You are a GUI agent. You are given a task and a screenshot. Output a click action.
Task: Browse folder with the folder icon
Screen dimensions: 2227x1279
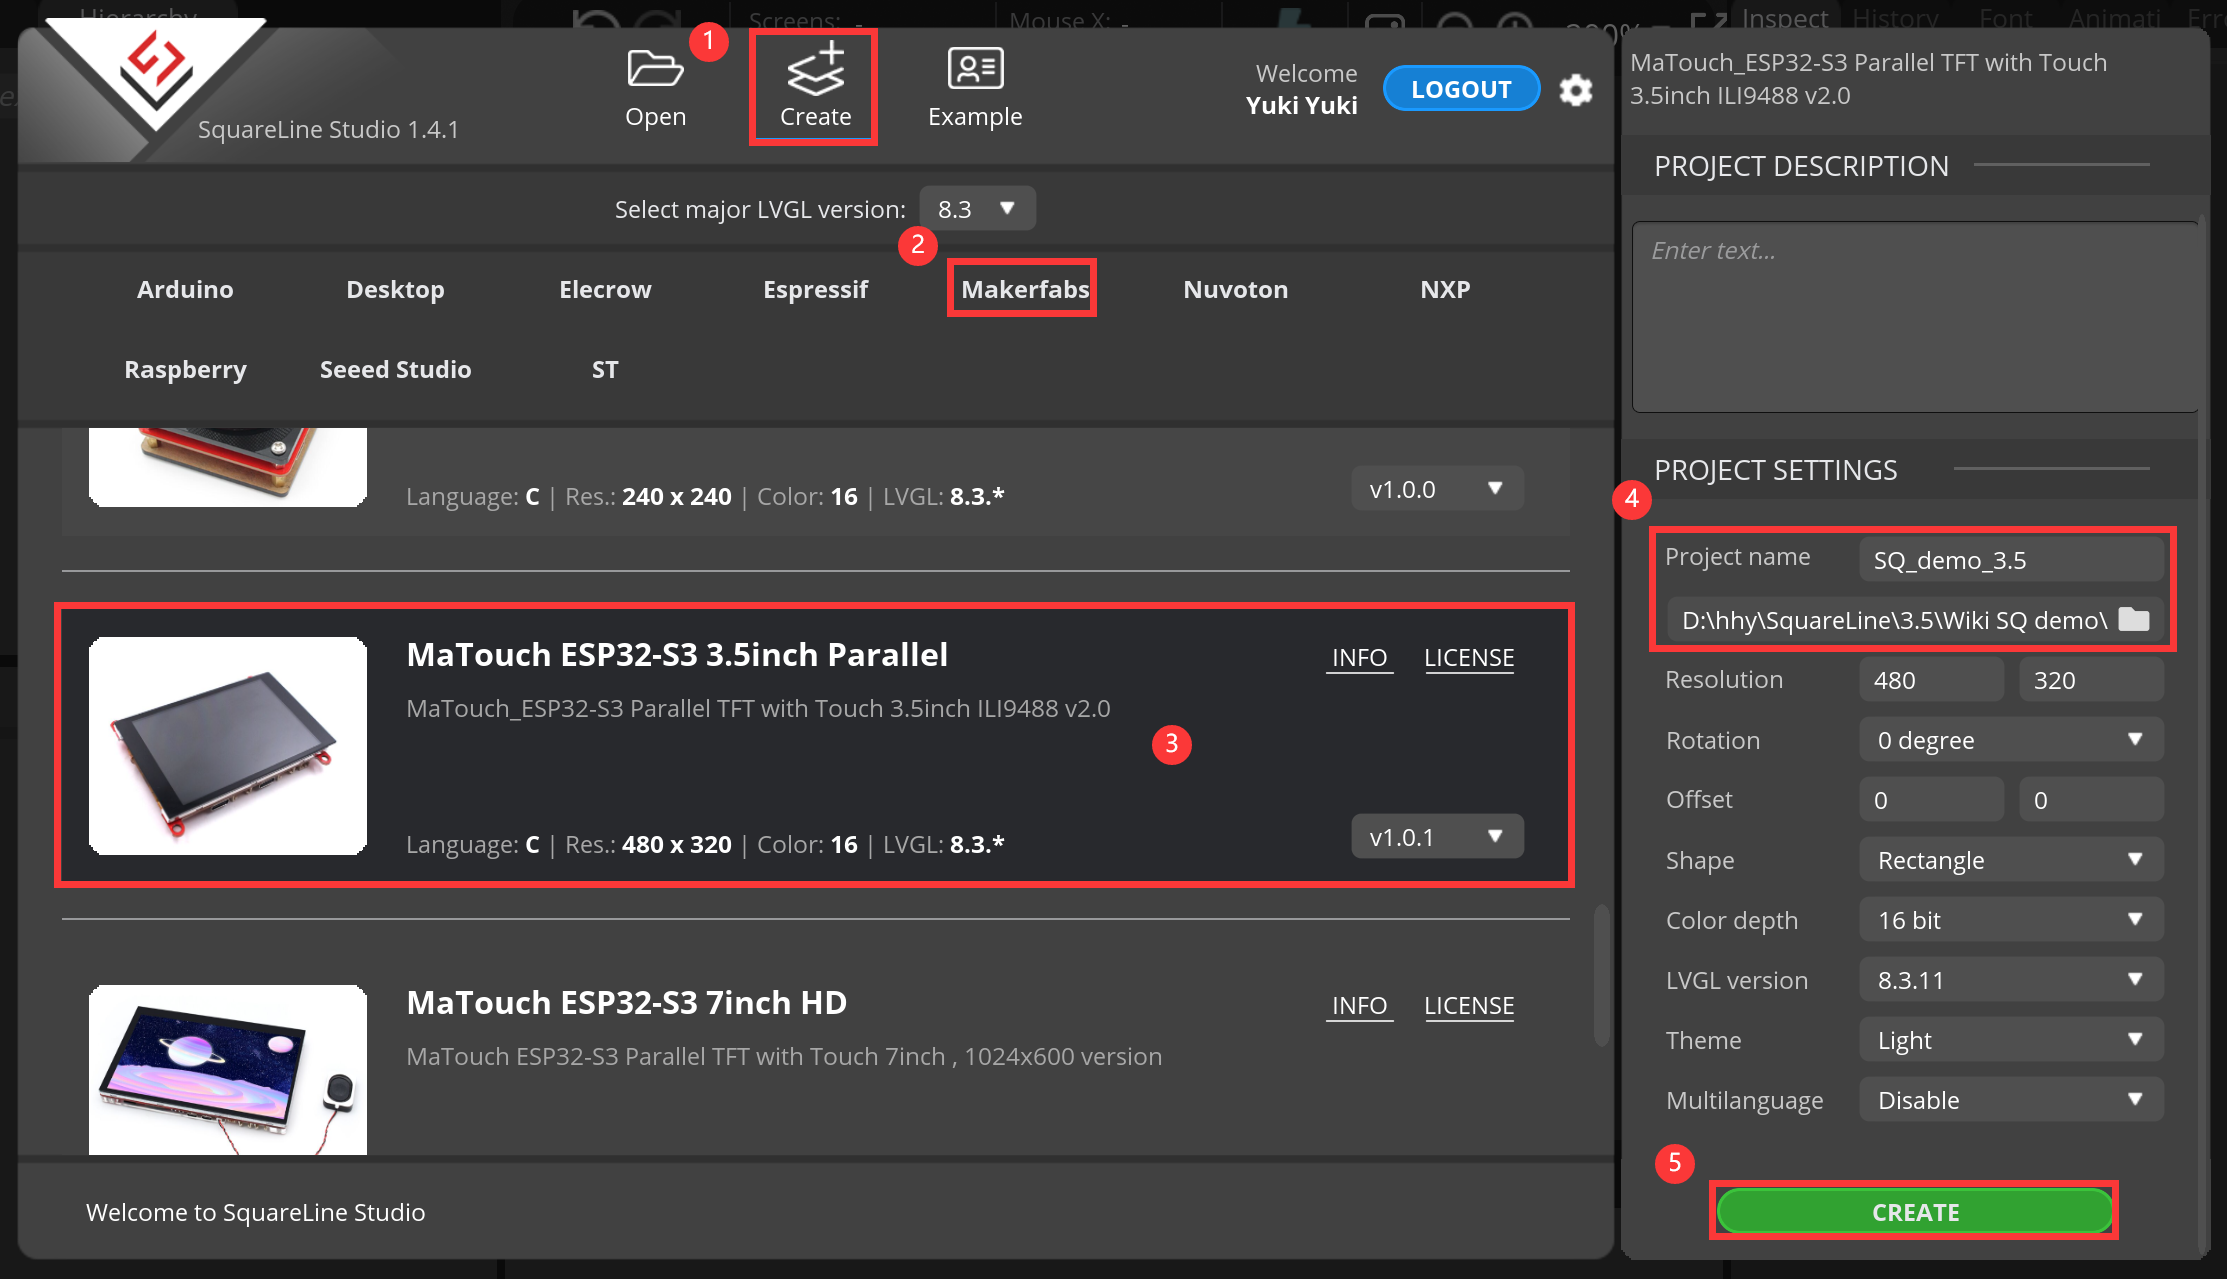[x=2133, y=620]
